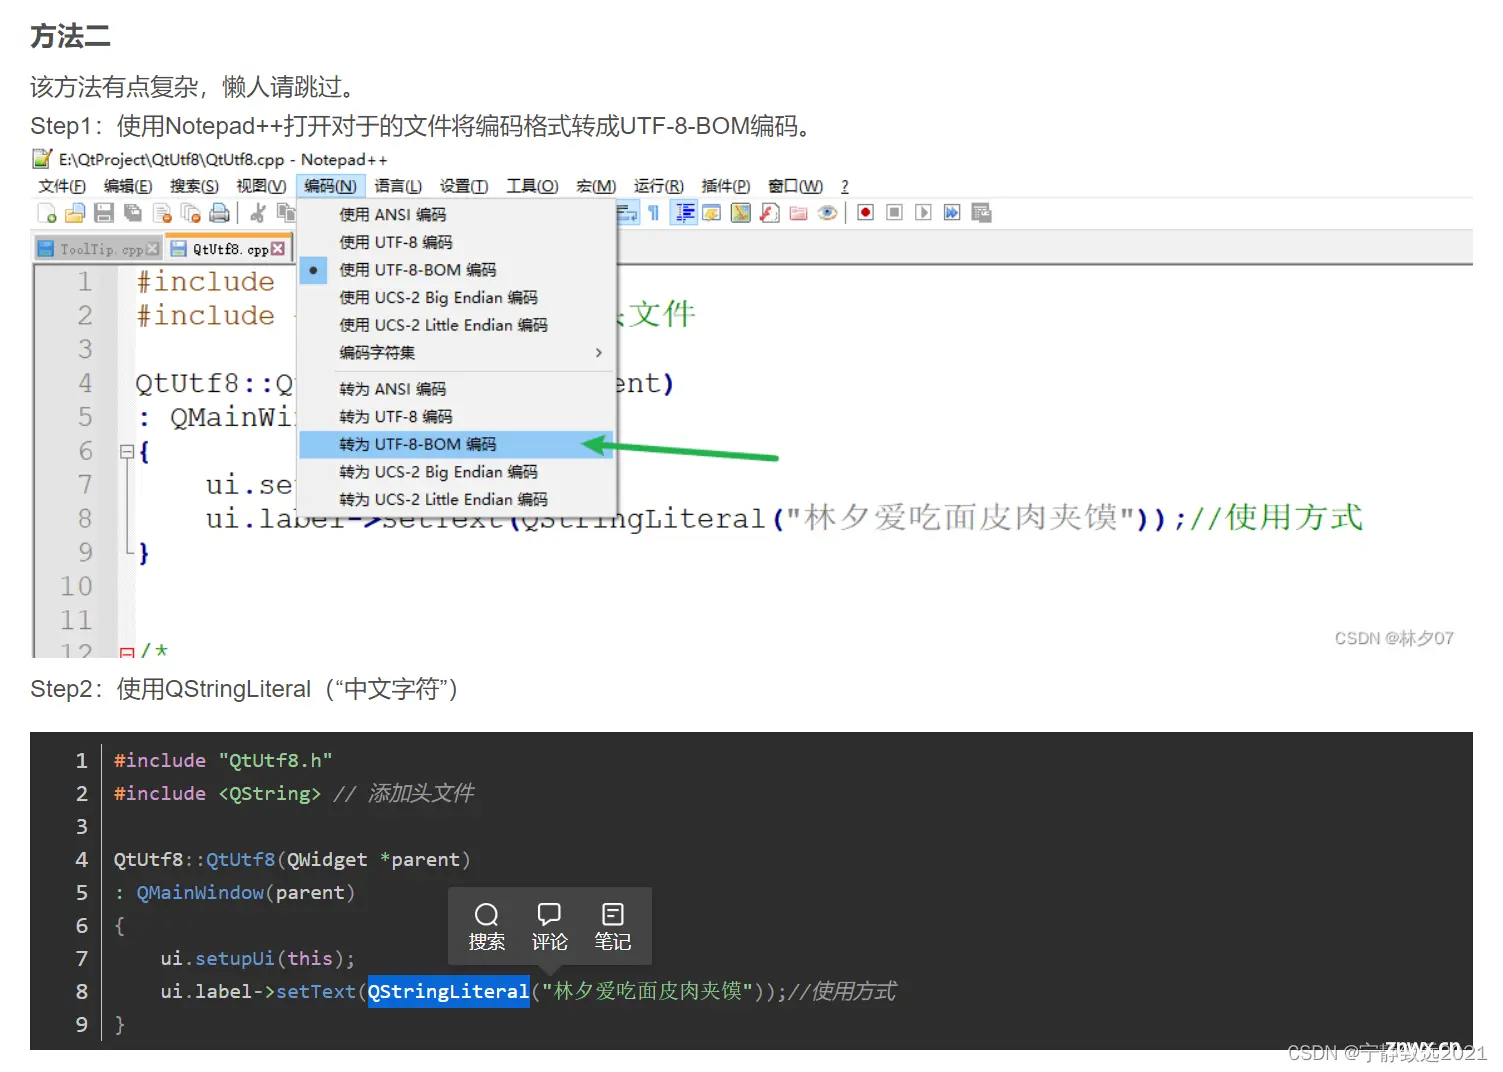This screenshot has width=1503, height=1072.
Task: Open the 语言(L) menu
Action: (x=398, y=186)
